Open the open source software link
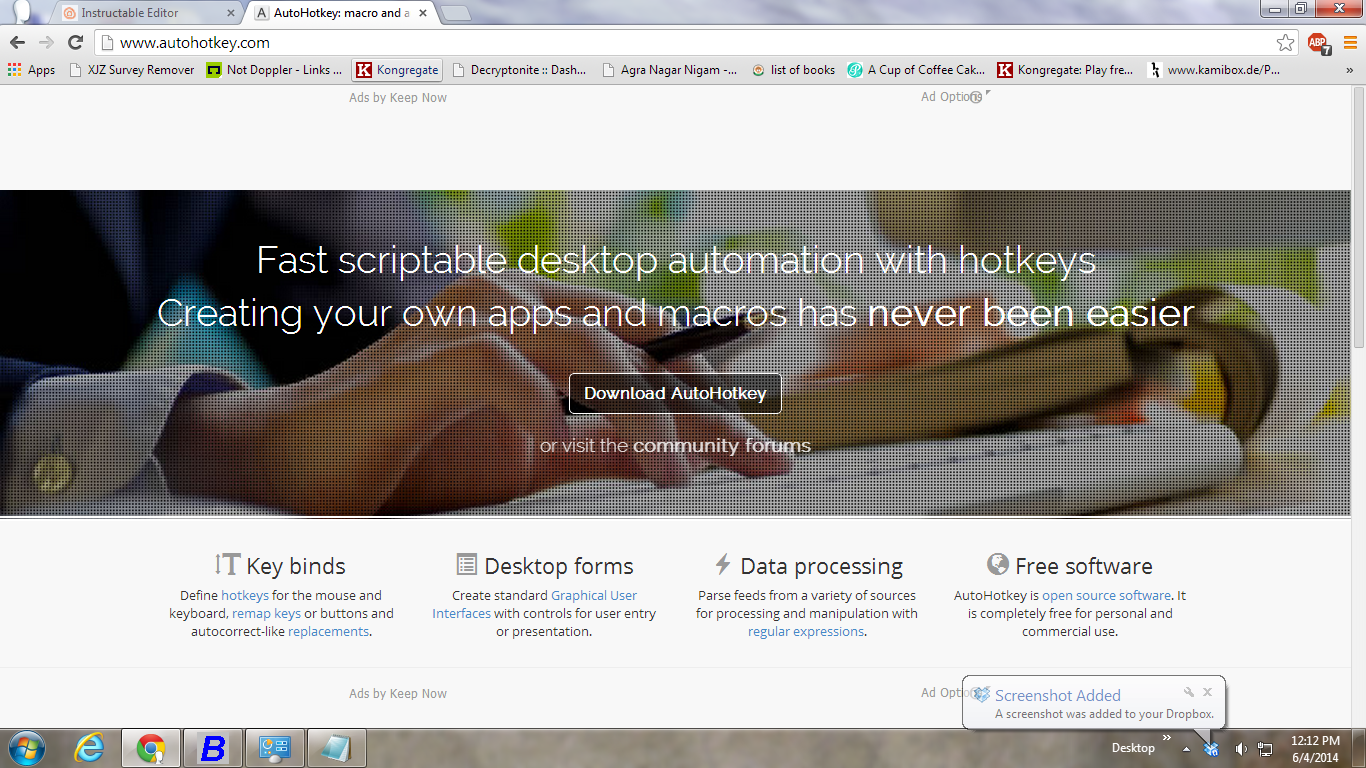The width and height of the screenshot is (1366, 768). point(1106,595)
